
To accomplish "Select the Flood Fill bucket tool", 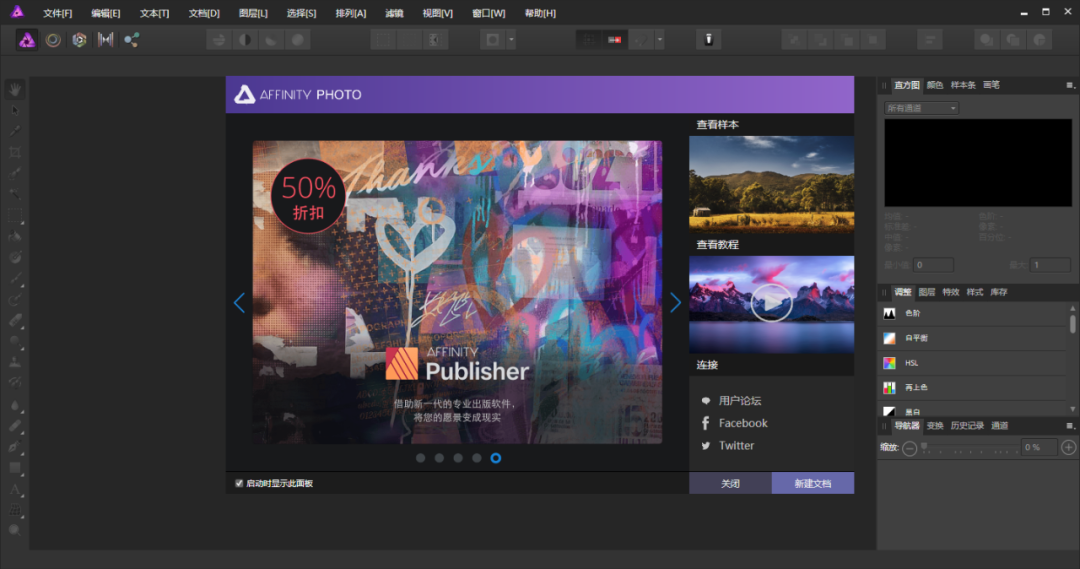I will click(x=14, y=236).
